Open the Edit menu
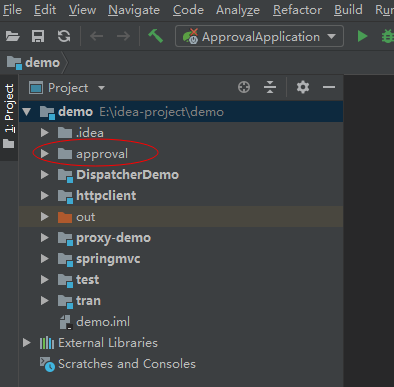The height and width of the screenshot is (387, 394). [x=45, y=10]
